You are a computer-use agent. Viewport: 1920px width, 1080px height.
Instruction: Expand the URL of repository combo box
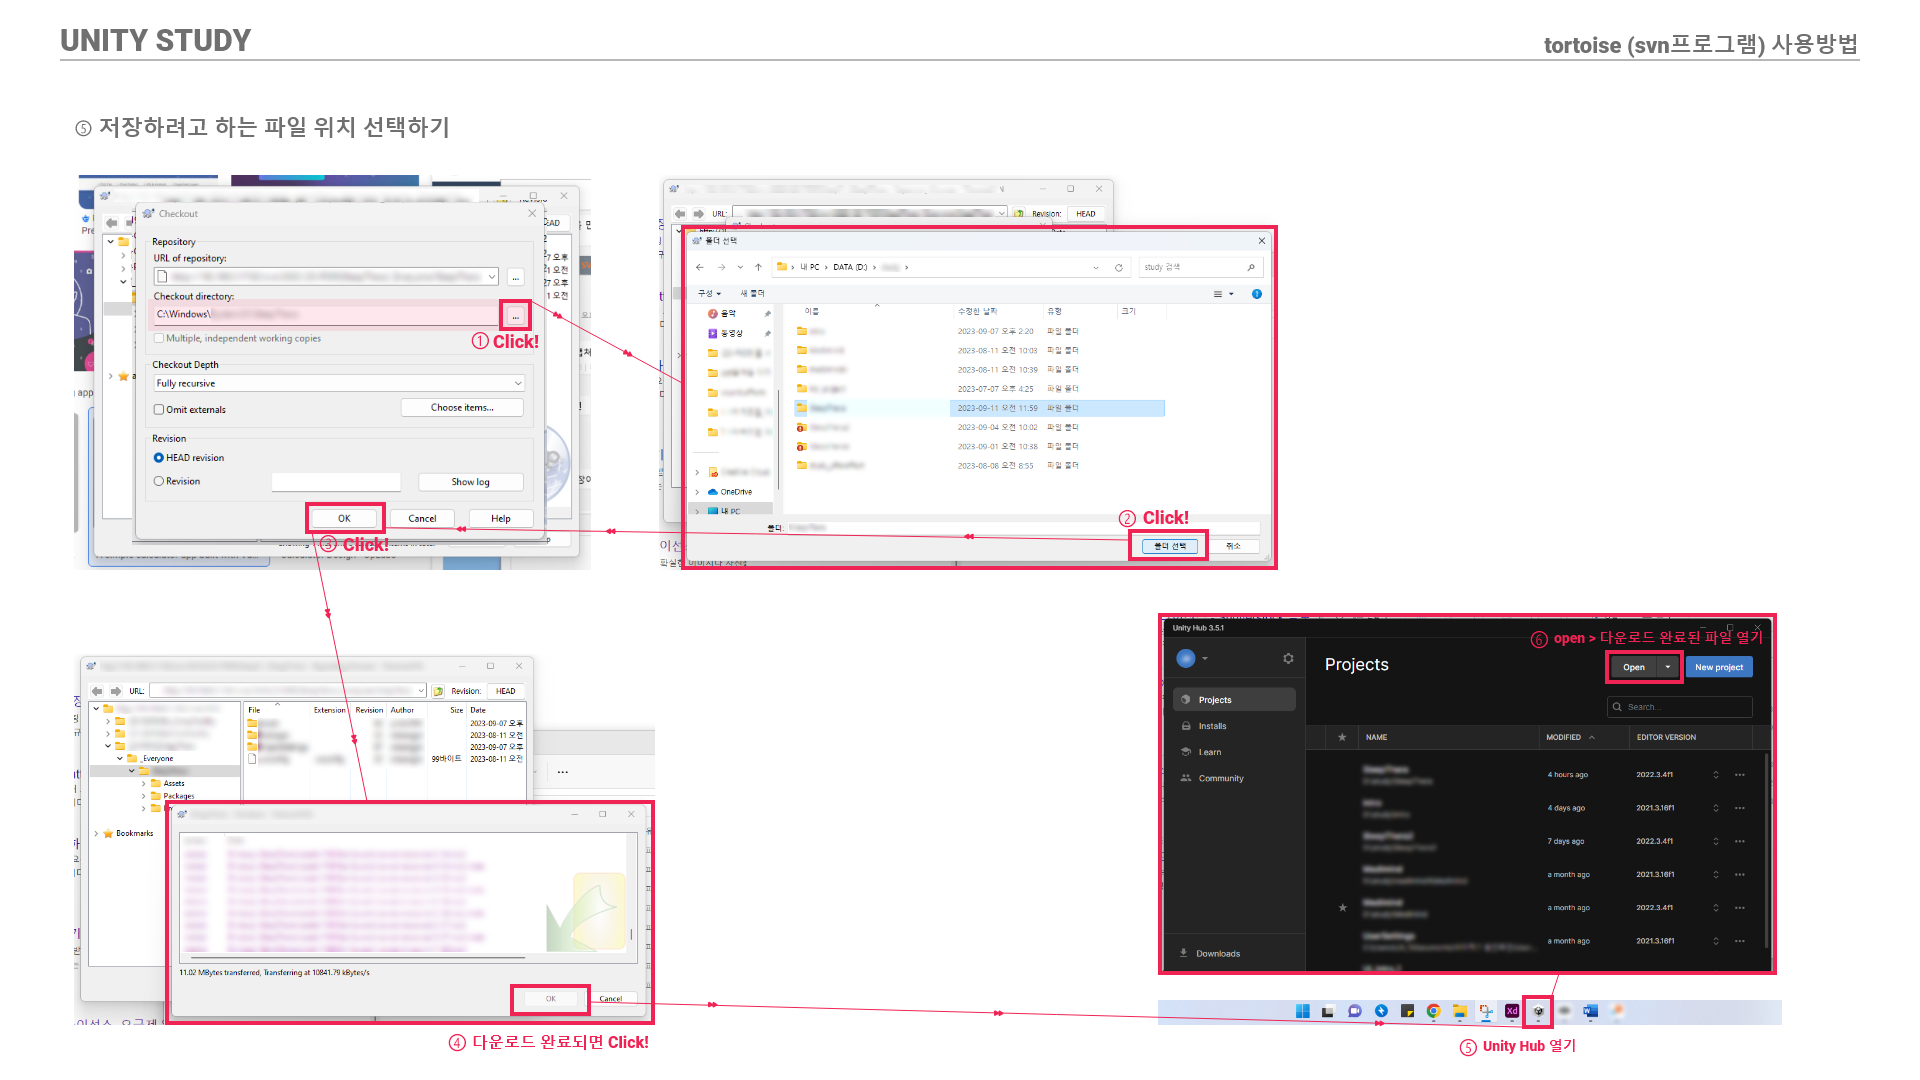[x=492, y=276]
